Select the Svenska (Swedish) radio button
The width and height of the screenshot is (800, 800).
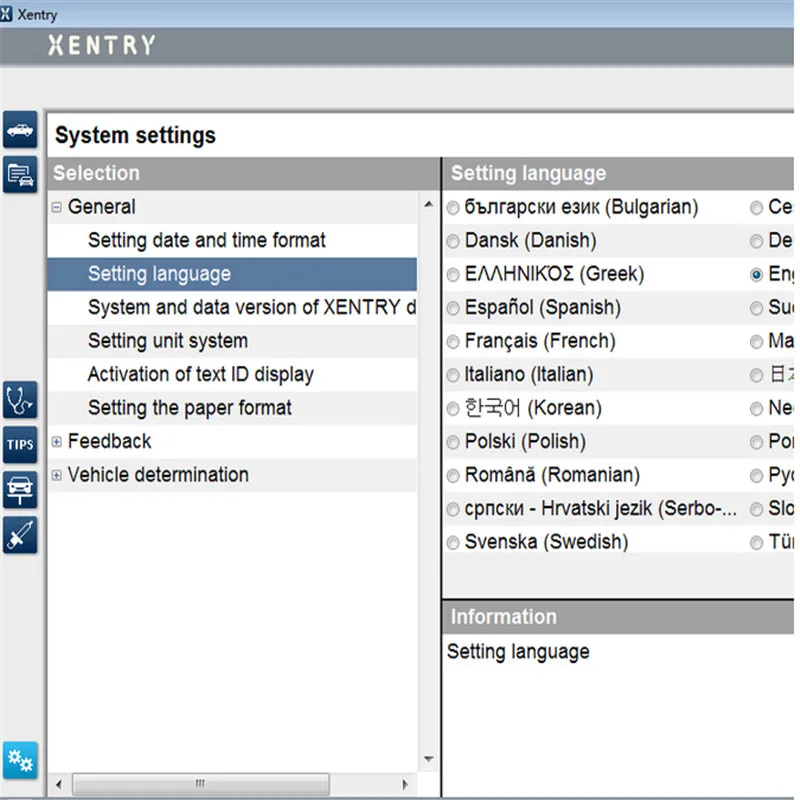pos(453,543)
